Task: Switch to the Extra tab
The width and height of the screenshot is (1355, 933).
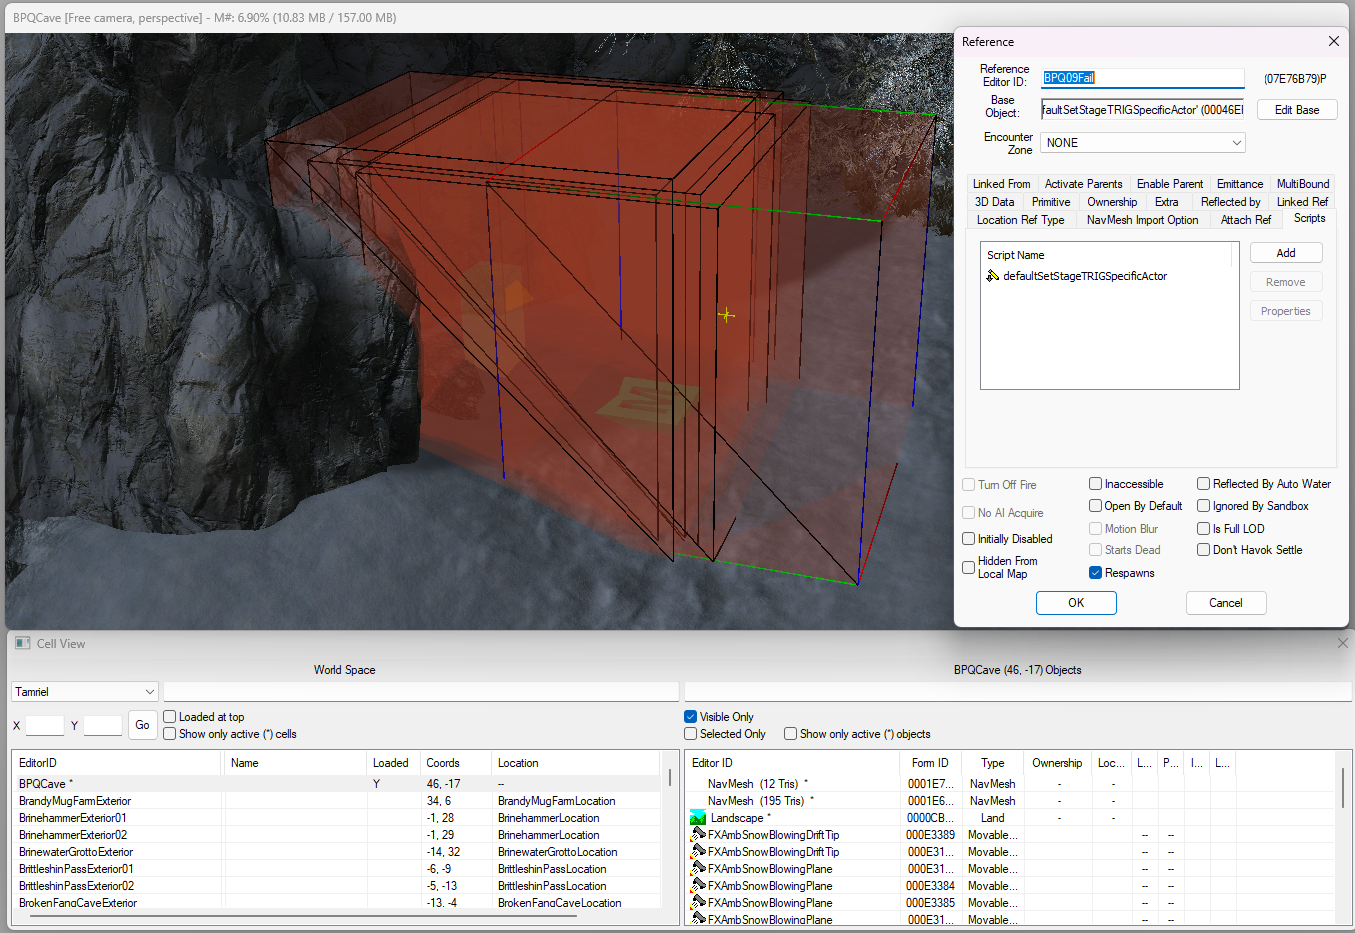Action: (x=1166, y=202)
